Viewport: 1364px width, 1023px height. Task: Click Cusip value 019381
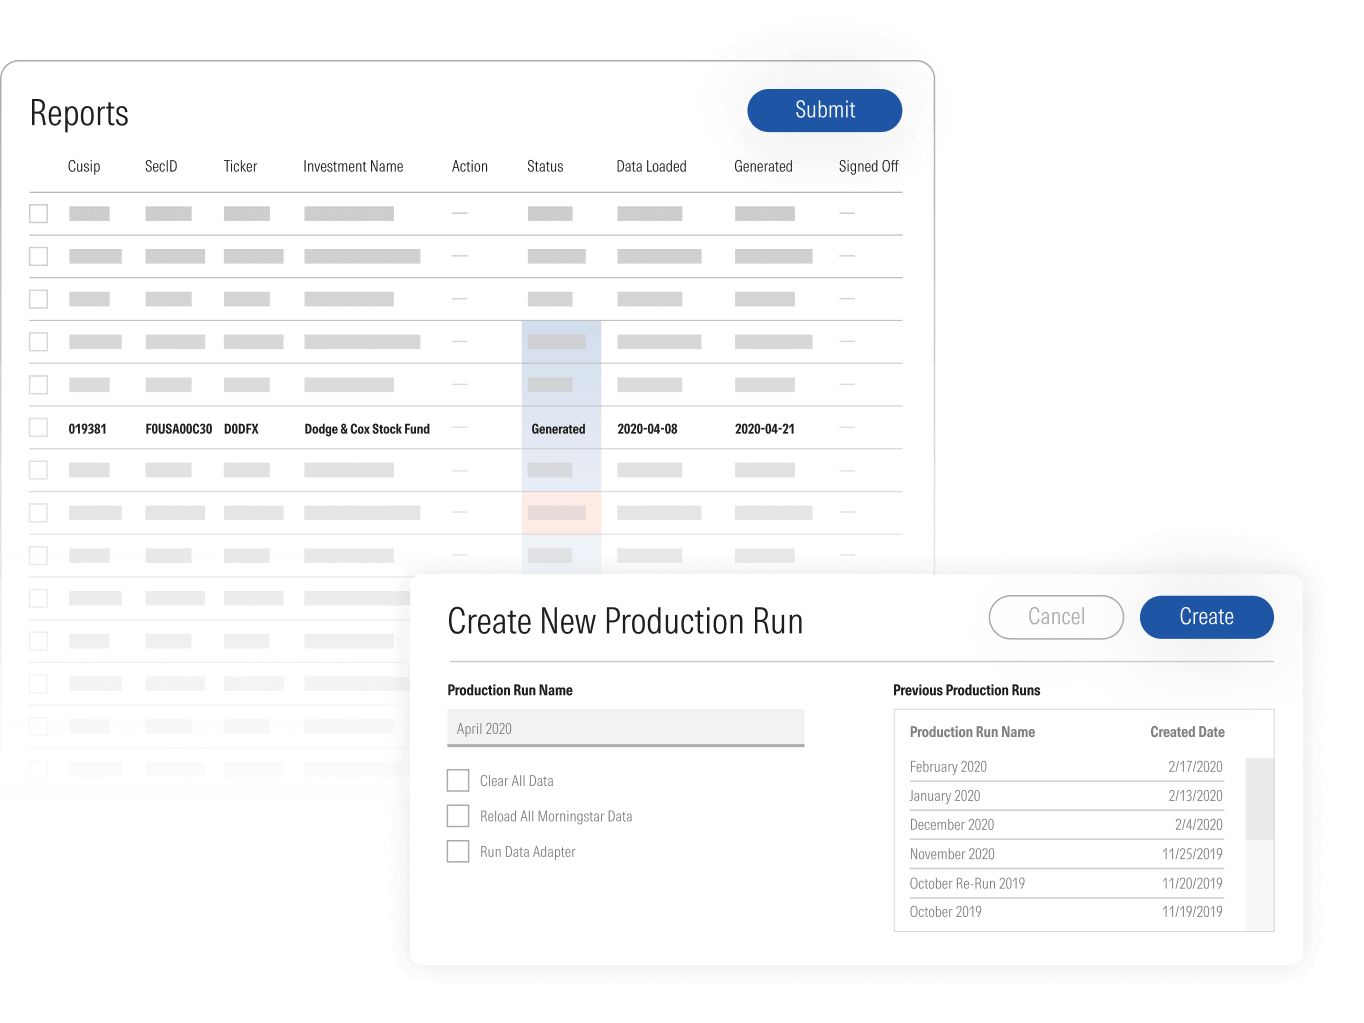click(x=87, y=429)
